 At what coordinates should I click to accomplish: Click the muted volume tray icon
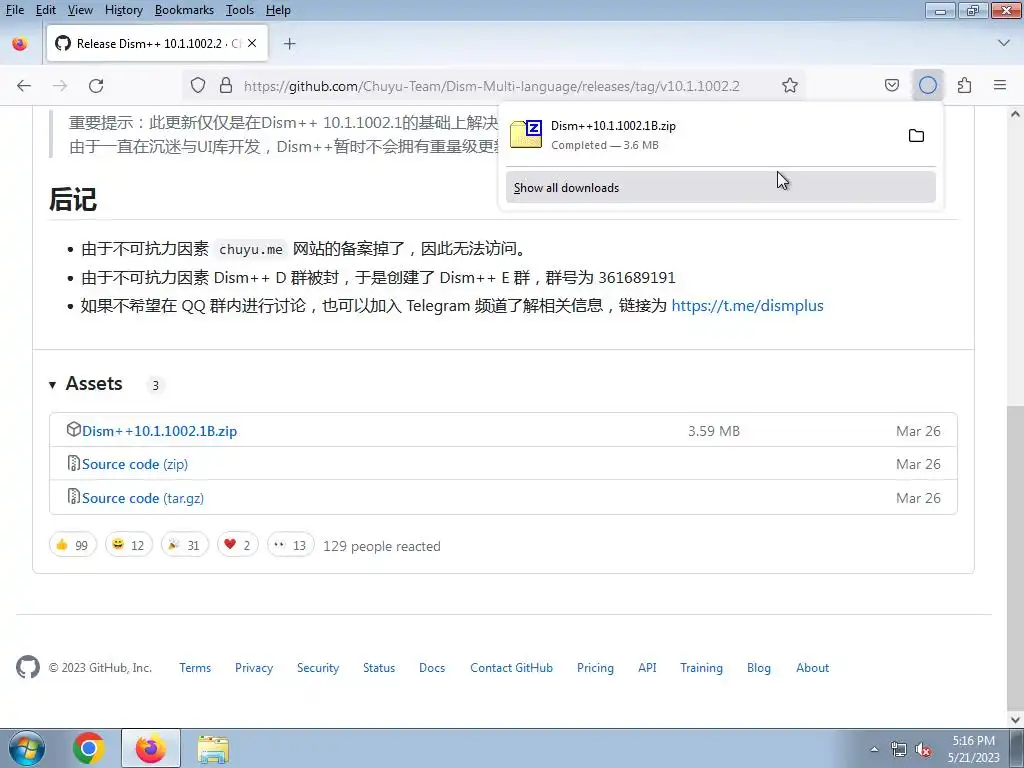[x=923, y=749]
